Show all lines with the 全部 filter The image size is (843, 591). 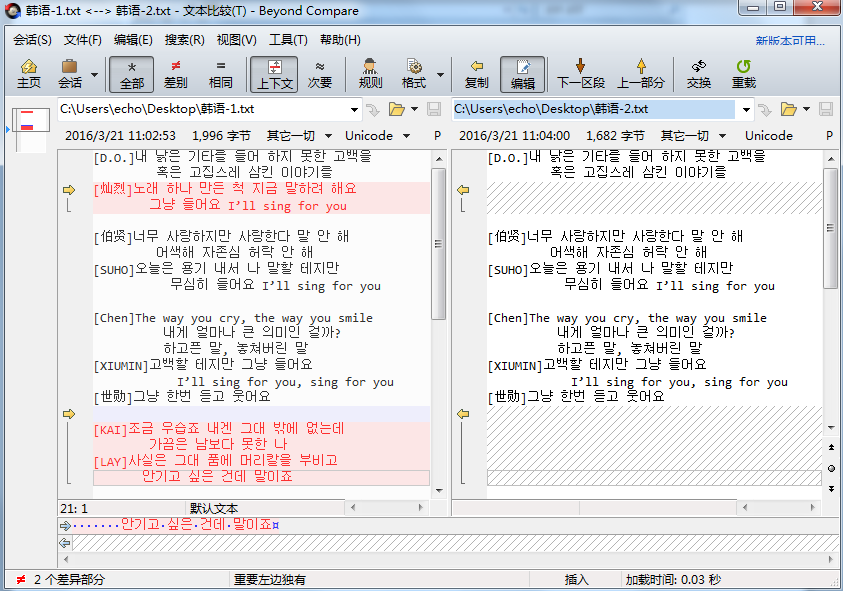pos(131,74)
